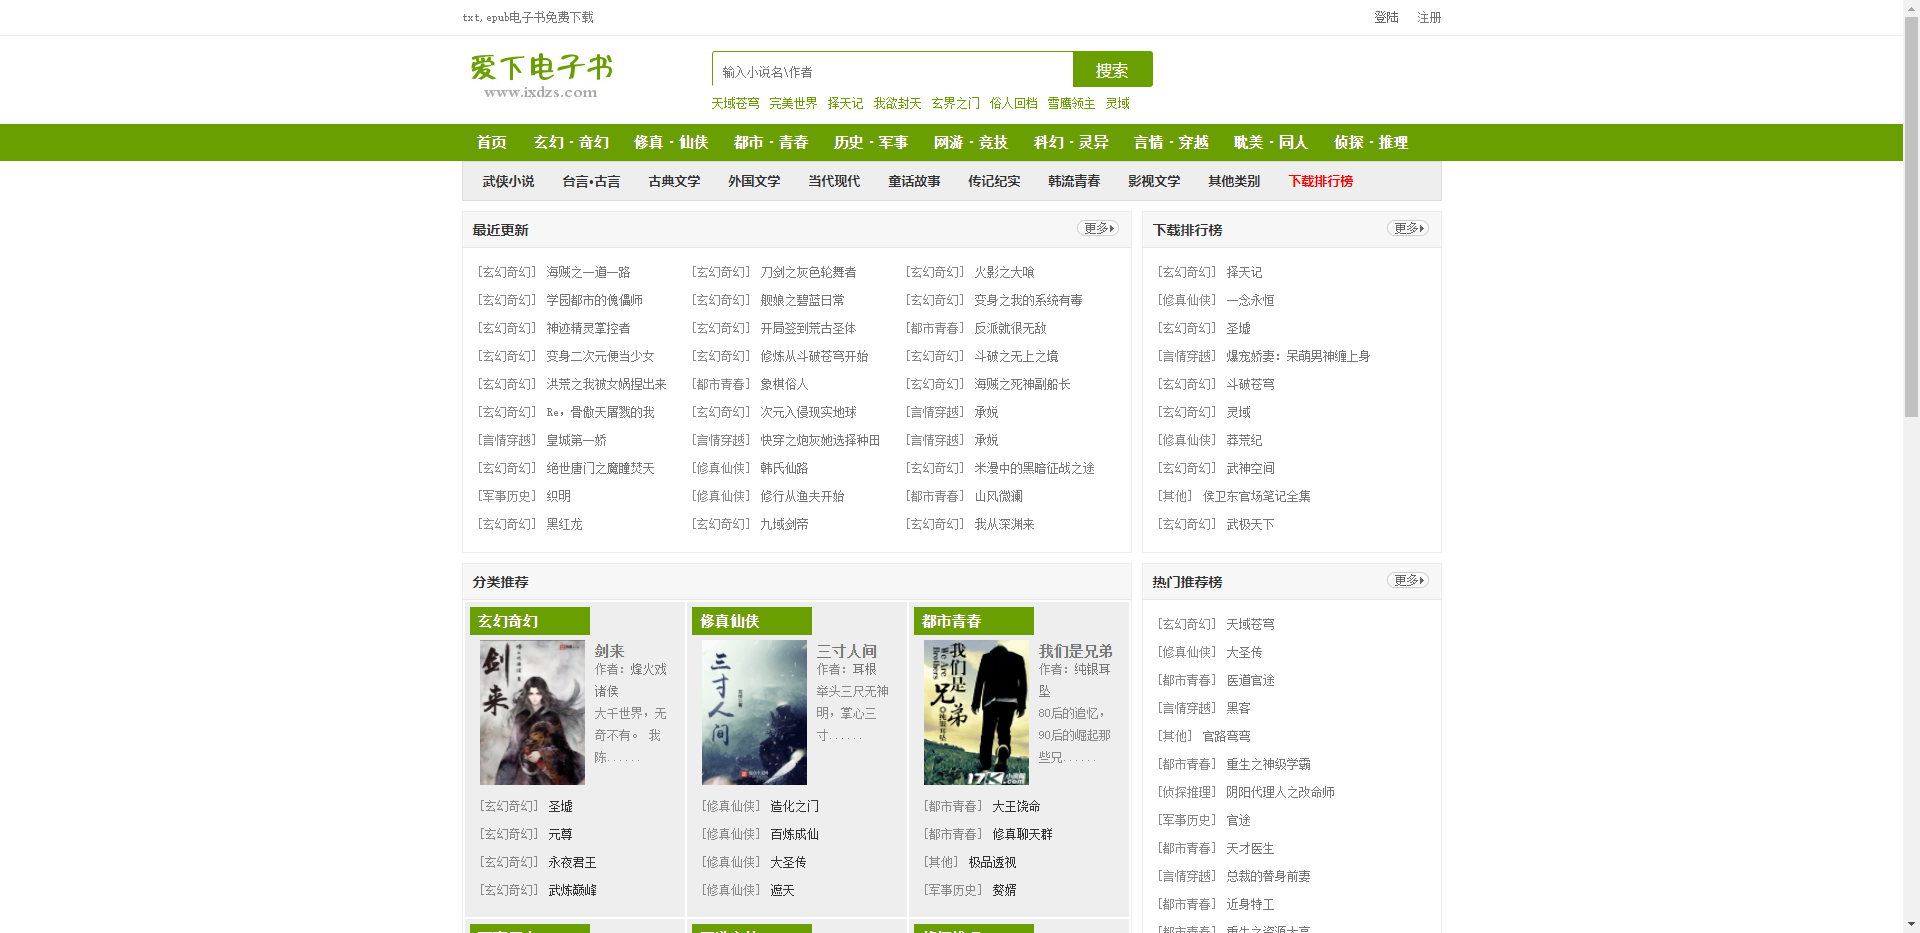The image size is (1920, 933).
Task: Expand 更多 next to 最近更新
Action: point(1097,228)
